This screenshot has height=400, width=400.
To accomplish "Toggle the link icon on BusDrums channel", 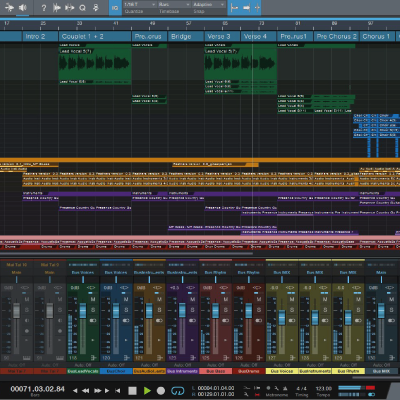I will (x=259, y=320).
